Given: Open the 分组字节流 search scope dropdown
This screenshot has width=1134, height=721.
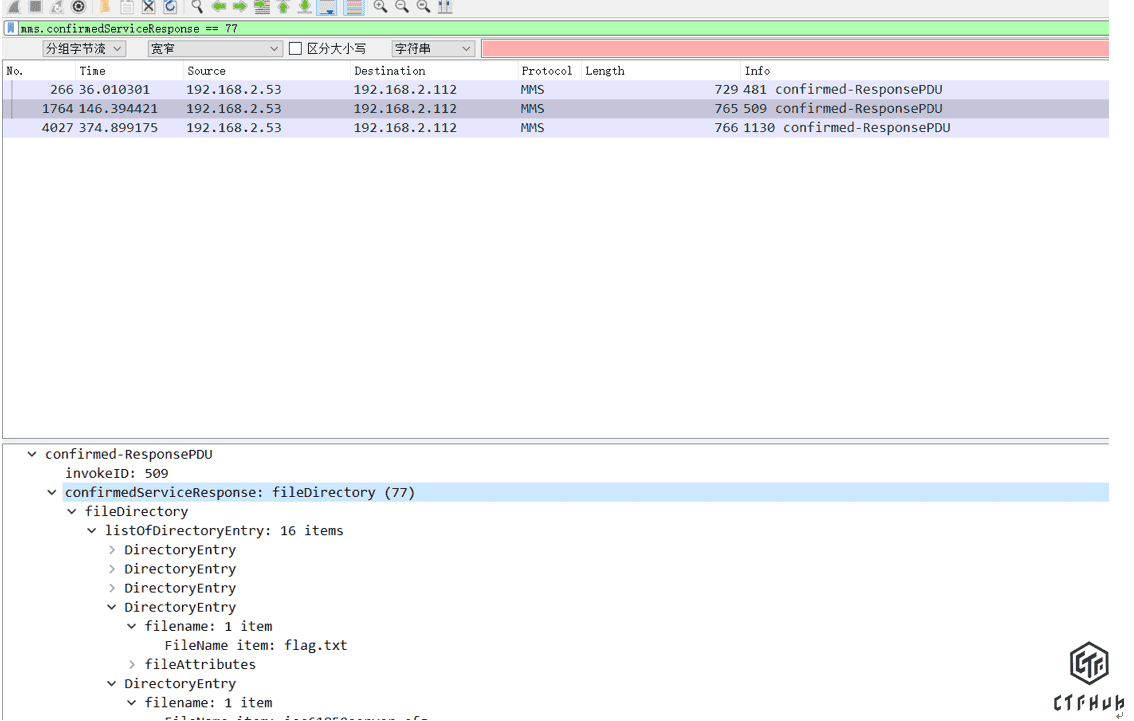Looking at the screenshot, I should (x=84, y=48).
